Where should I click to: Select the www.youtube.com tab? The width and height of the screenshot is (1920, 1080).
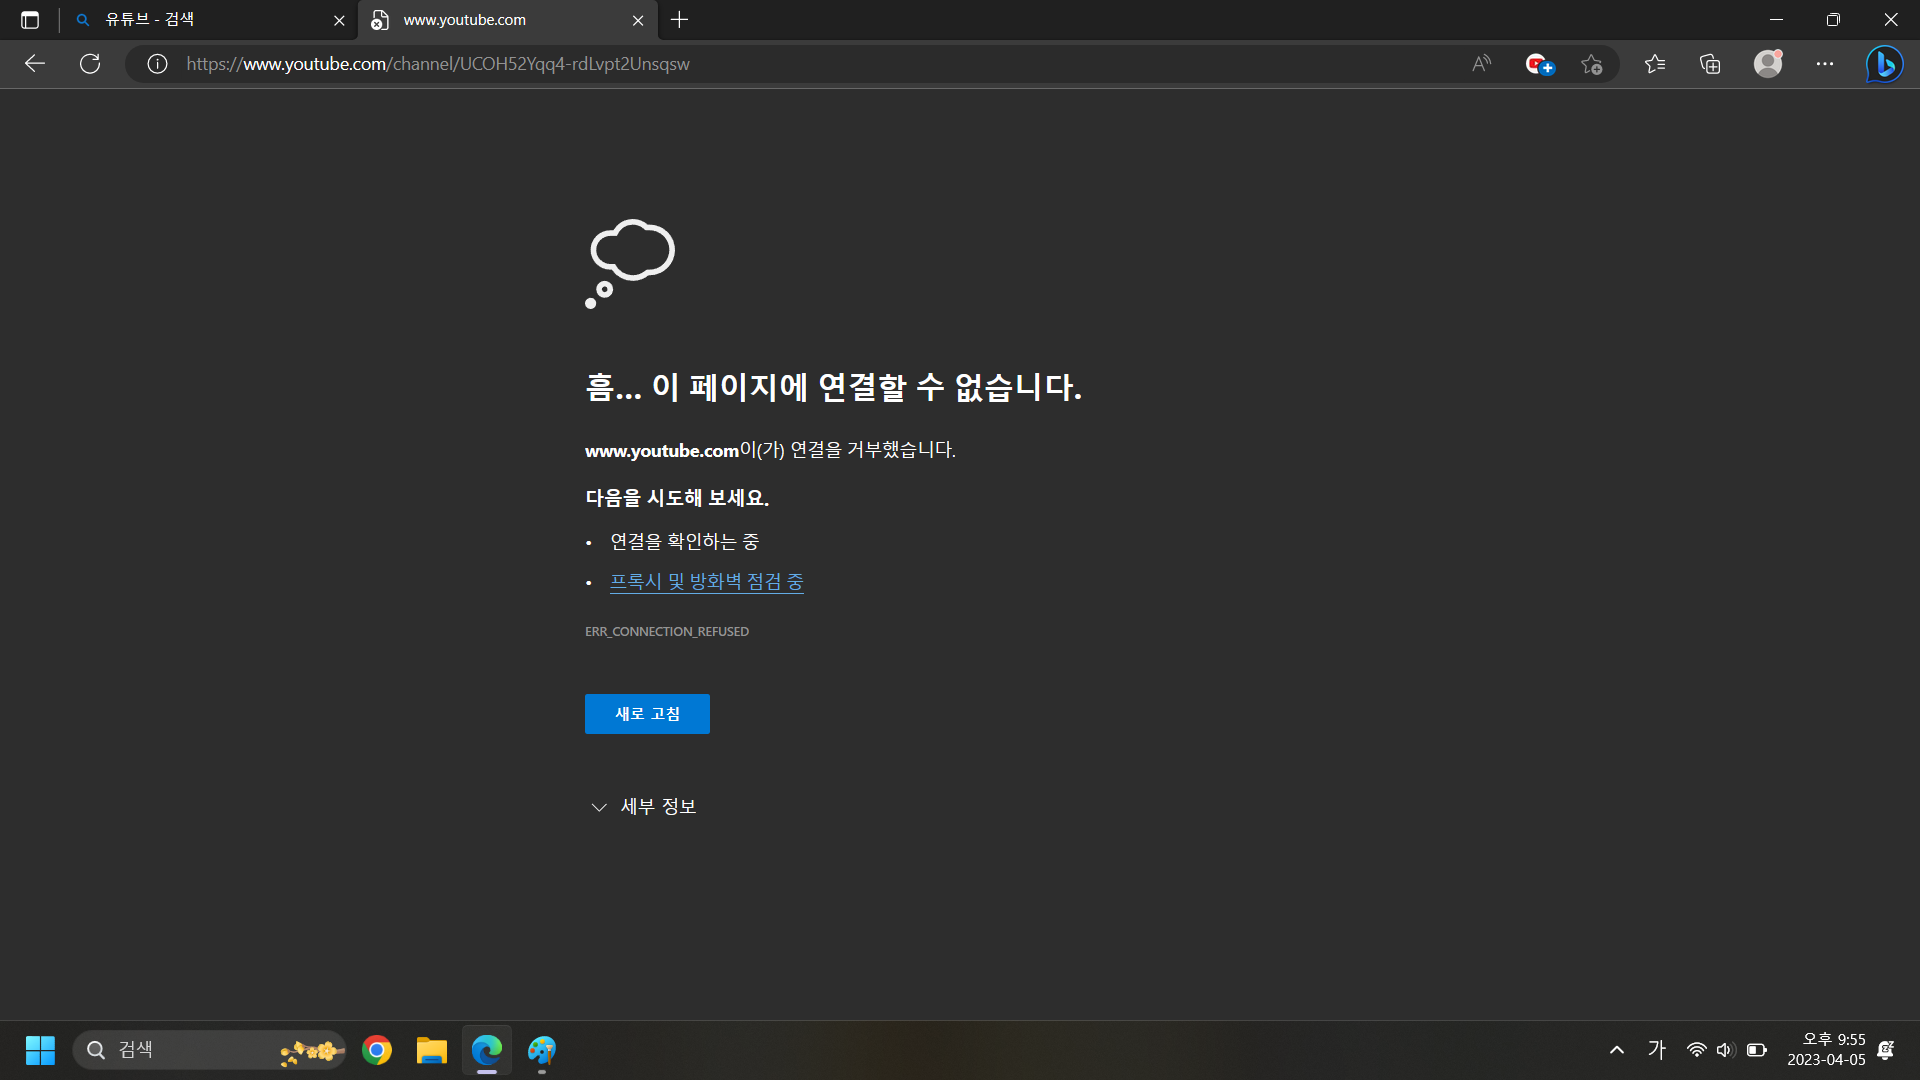click(x=507, y=20)
